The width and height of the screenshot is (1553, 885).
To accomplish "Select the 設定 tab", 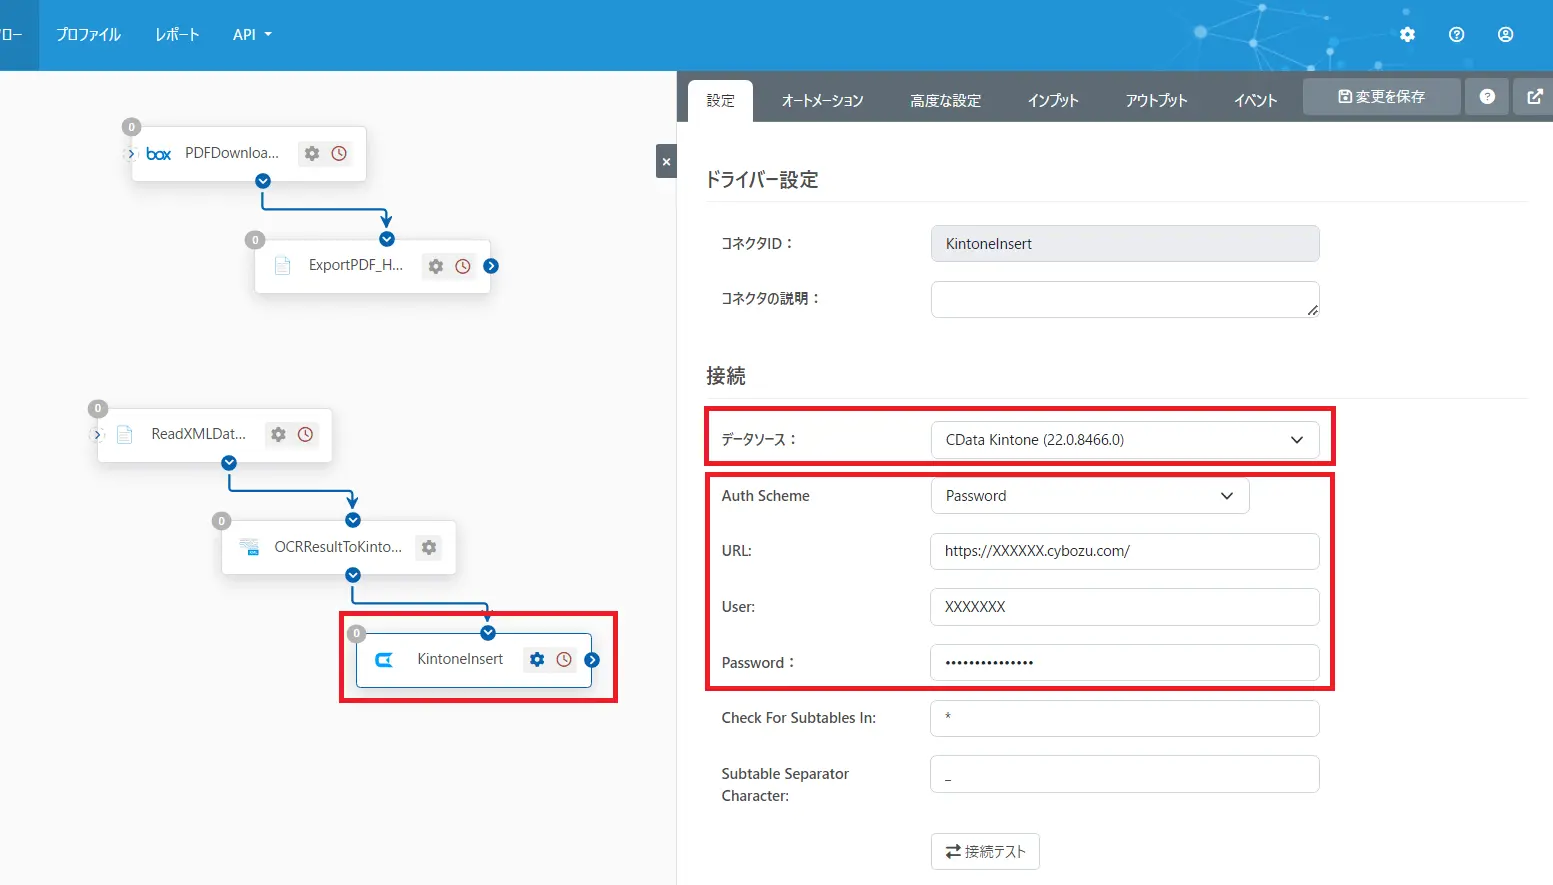I will click(x=721, y=100).
